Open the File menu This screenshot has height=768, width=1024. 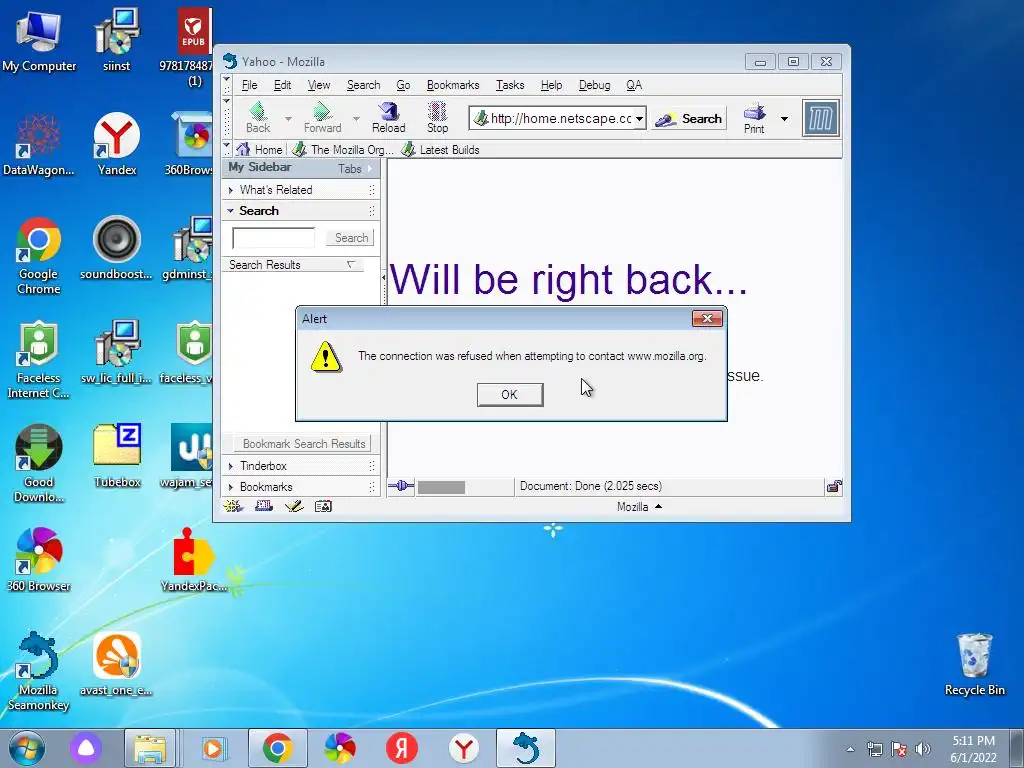coord(249,85)
